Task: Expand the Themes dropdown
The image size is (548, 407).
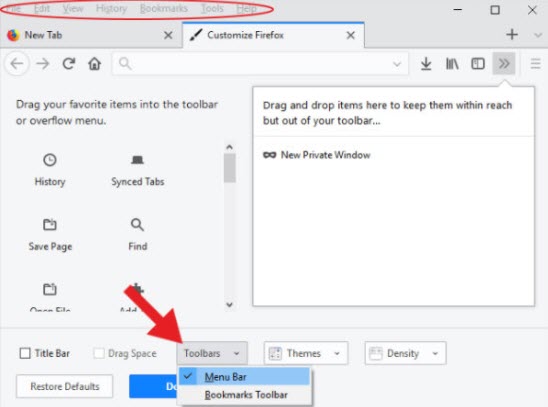Action: pyautogui.click(x=306, y=353)
